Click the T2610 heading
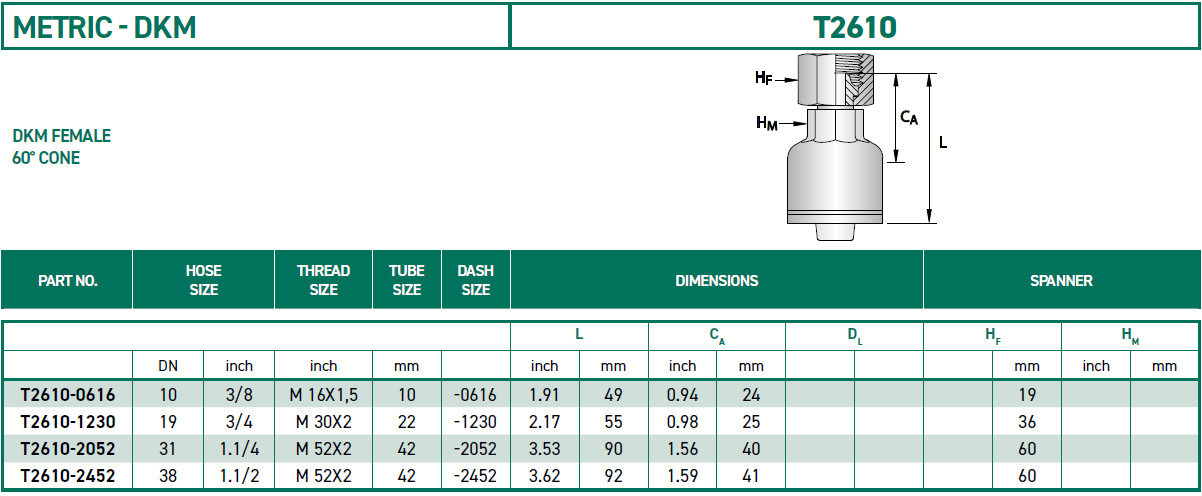Viewport: 1202px width, 496px height. (855, 27)
